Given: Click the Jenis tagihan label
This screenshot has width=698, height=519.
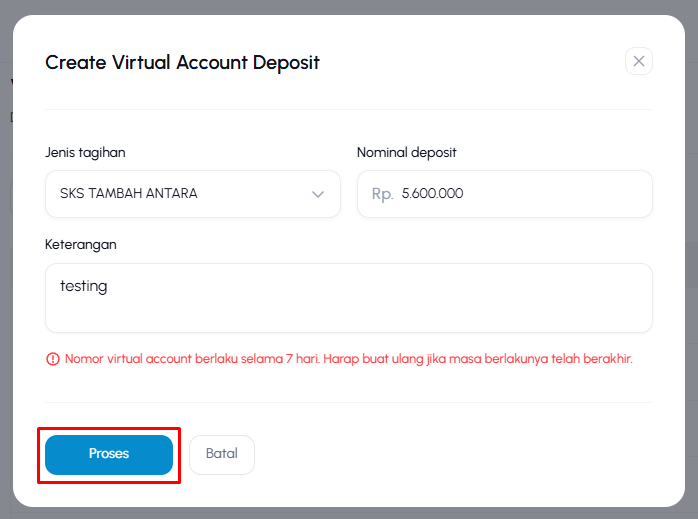Looking at the screenshot, I should (85, 153).
